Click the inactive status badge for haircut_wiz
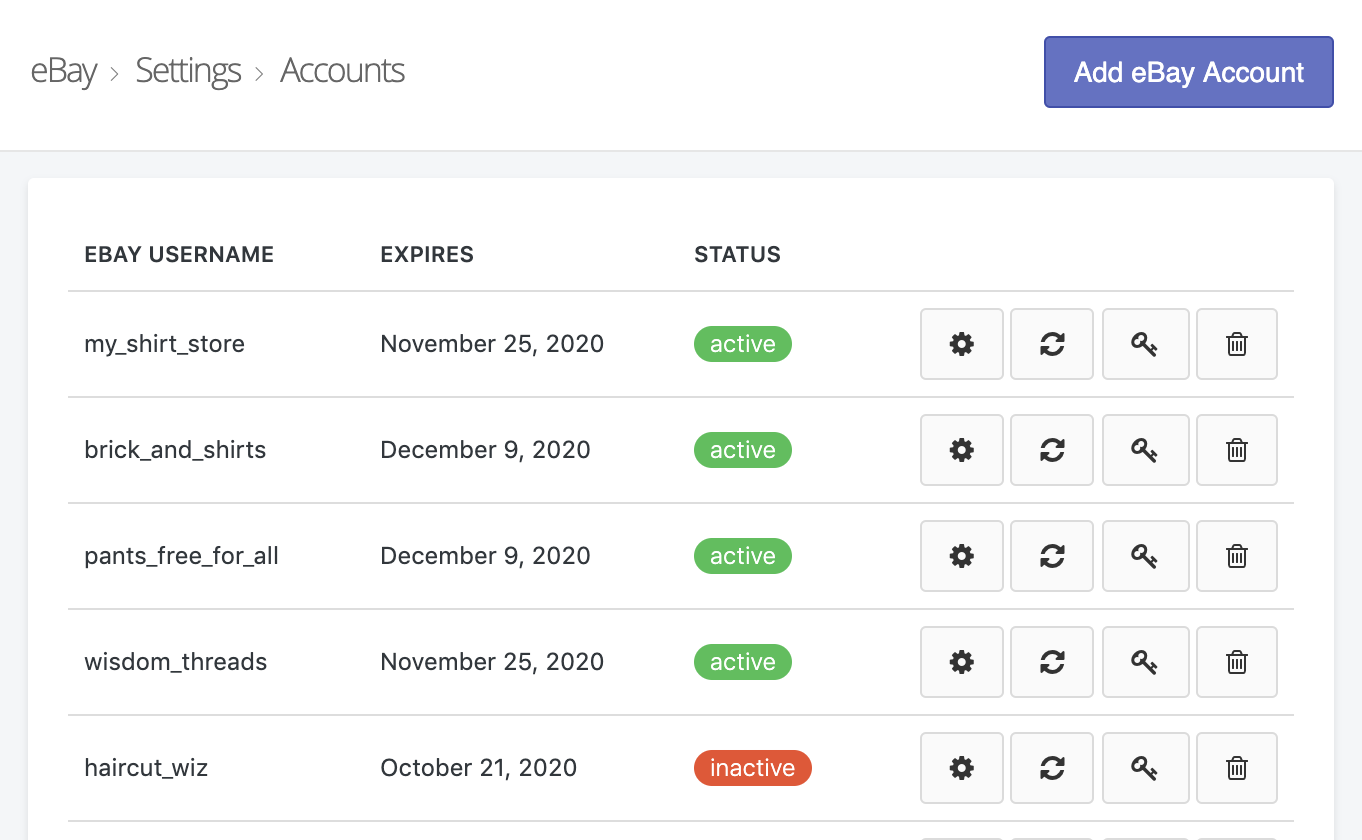Screen dimensions: 1362x840 pyautogui.click(x=752, y=767)
